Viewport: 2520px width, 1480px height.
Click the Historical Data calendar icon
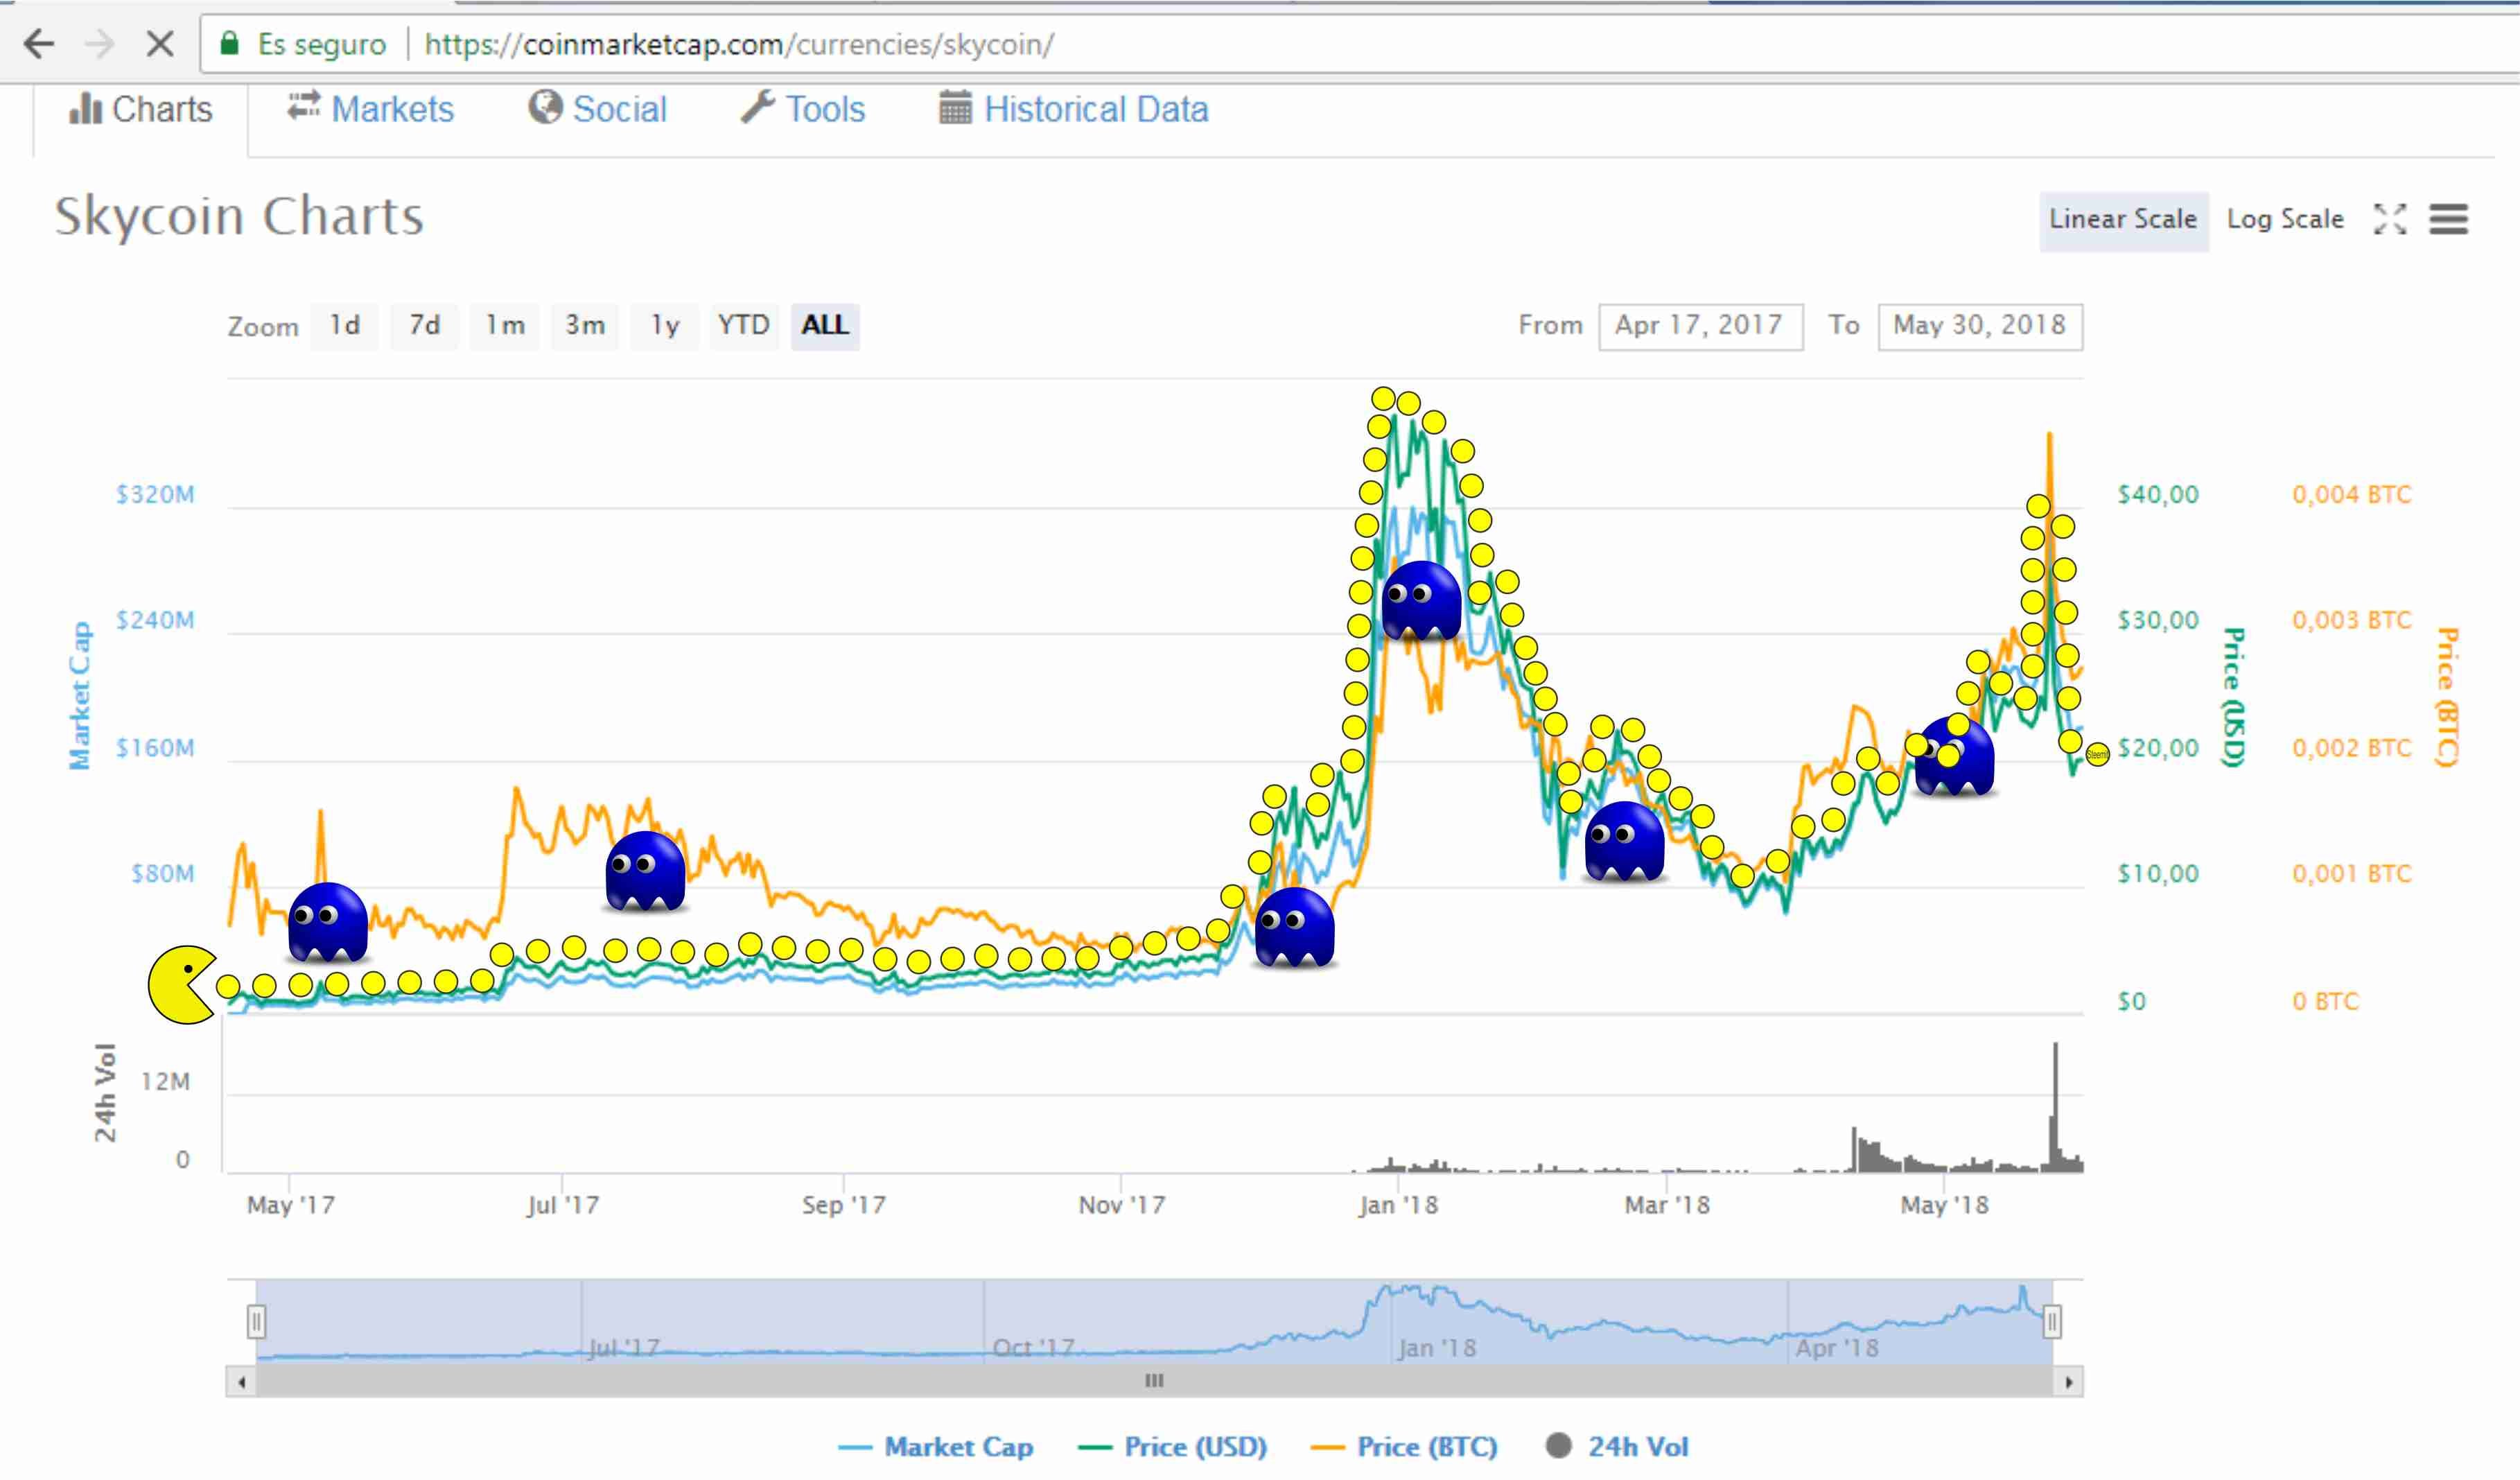tap(955, 107)
